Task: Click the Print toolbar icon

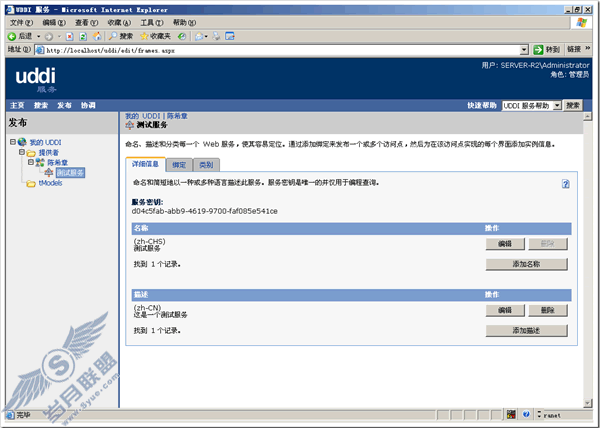Action: click(x=217, y=36)
